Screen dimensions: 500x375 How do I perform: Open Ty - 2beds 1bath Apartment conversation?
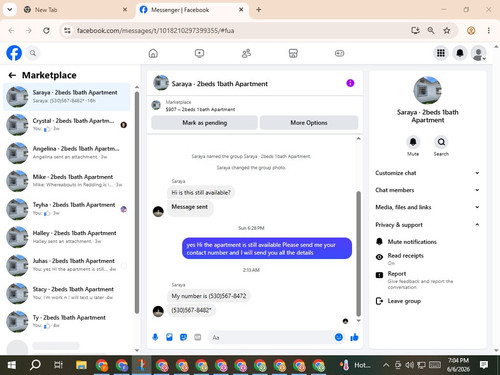pos(67,322)
